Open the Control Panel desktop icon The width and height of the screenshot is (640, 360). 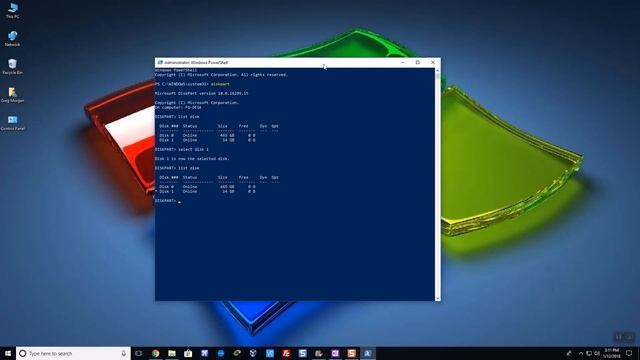pyautogui.click(x=13, y=122)
